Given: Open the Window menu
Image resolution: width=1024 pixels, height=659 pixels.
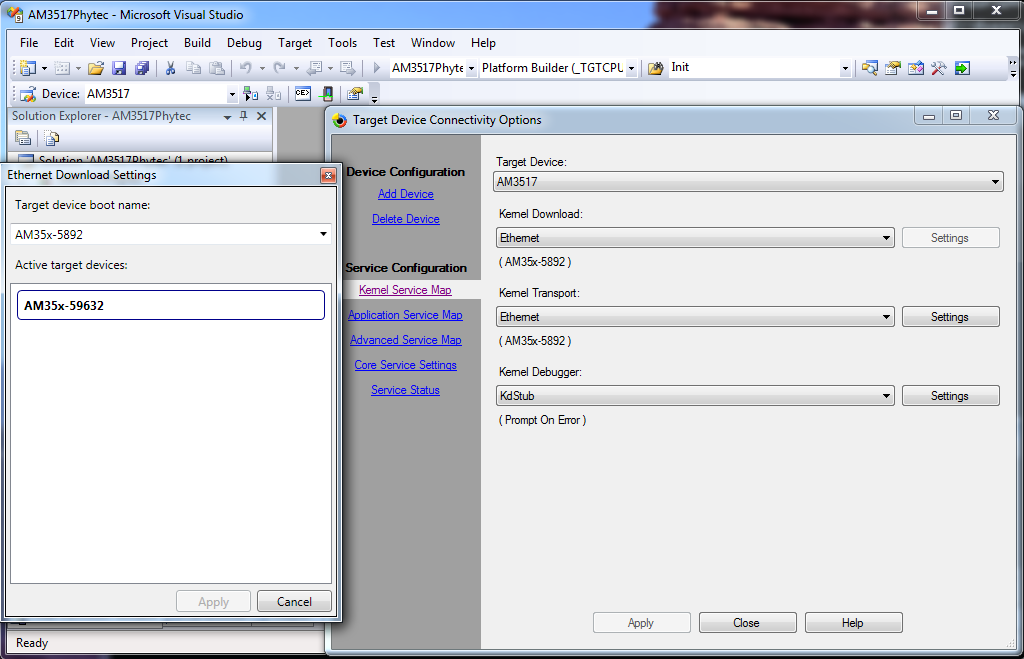Looking at the screenshot, I should point(432,42).
